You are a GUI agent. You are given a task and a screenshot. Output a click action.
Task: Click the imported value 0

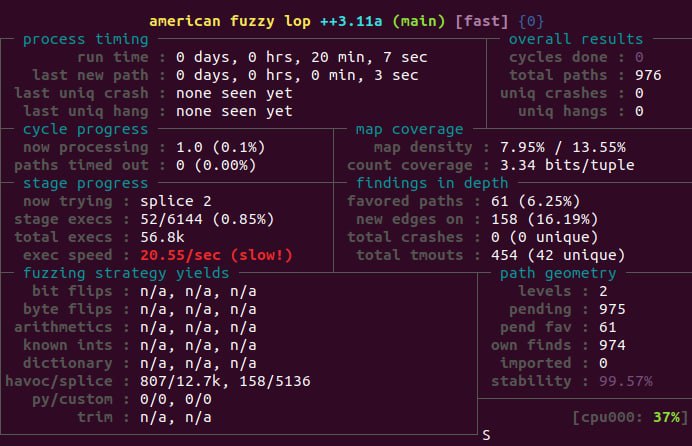[603, 364]
